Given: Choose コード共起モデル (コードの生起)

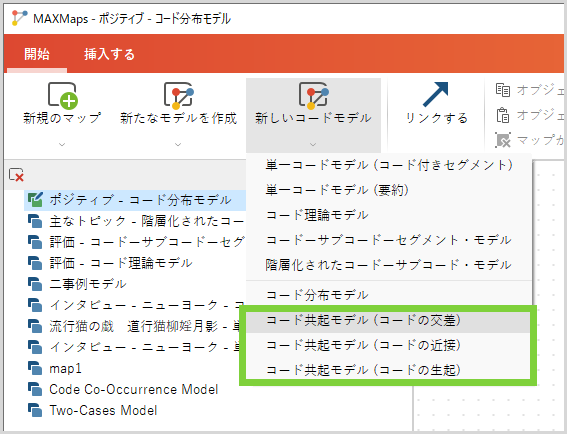Looking at the screenshot, I should pos(389,370).
